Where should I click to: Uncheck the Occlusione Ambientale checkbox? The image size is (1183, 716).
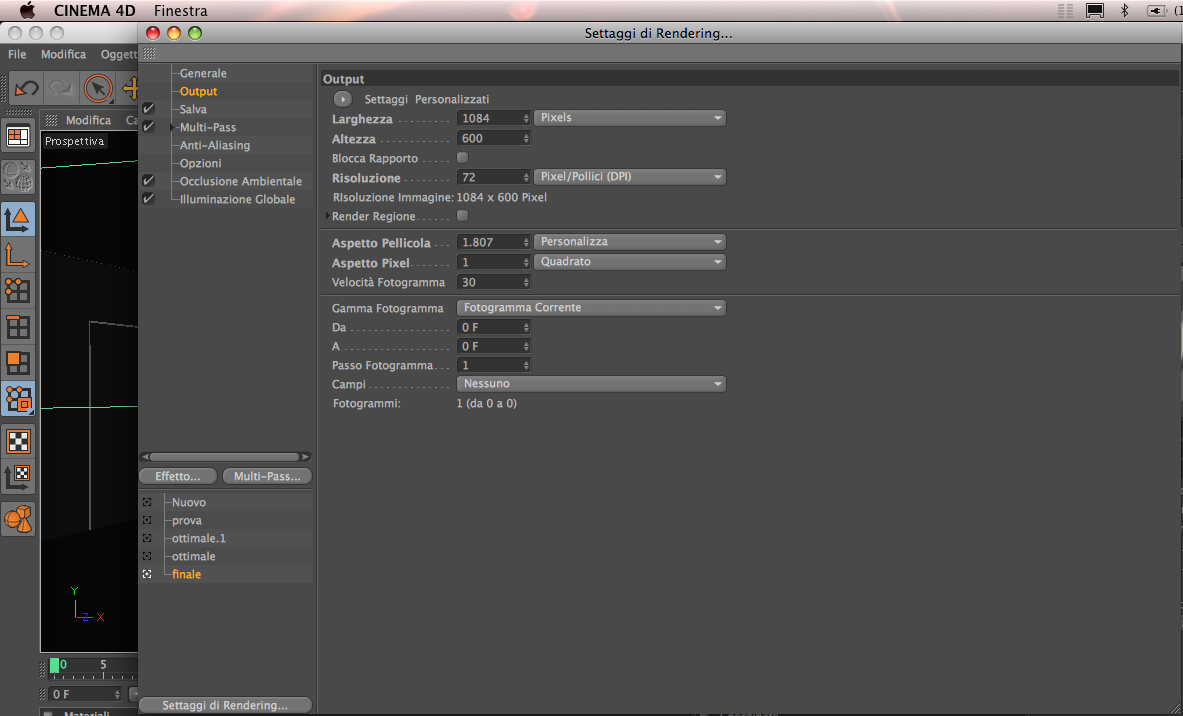149,181
